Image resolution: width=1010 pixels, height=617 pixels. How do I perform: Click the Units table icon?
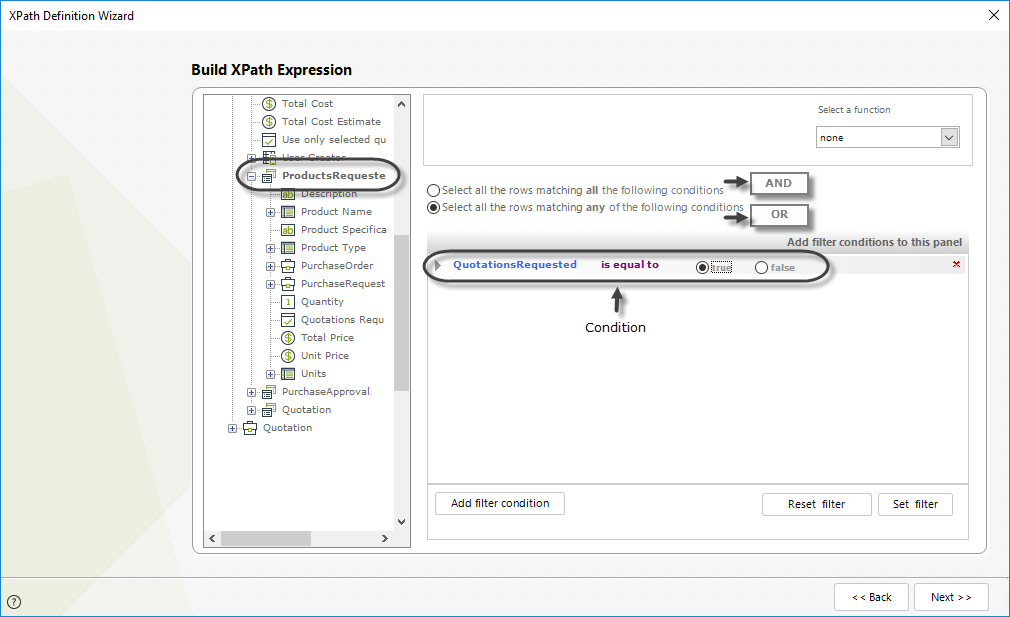point(288,374)
